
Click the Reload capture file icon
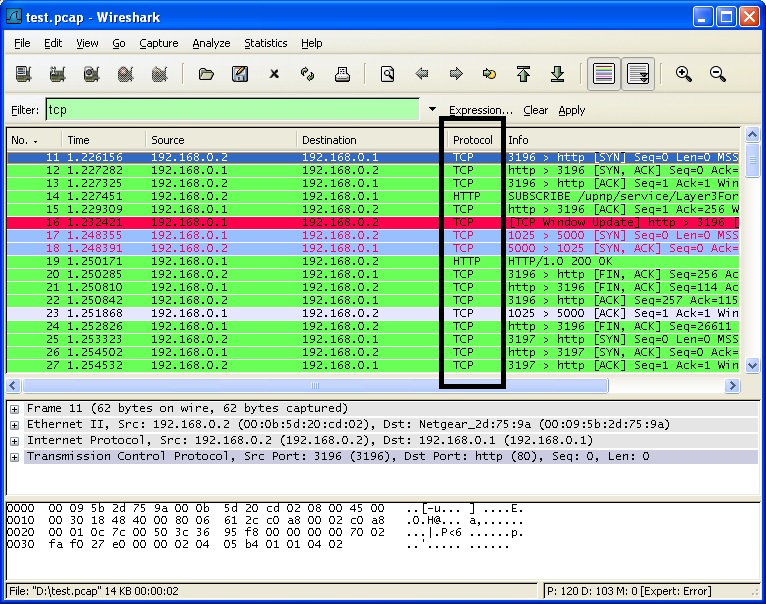pos(308,74)
